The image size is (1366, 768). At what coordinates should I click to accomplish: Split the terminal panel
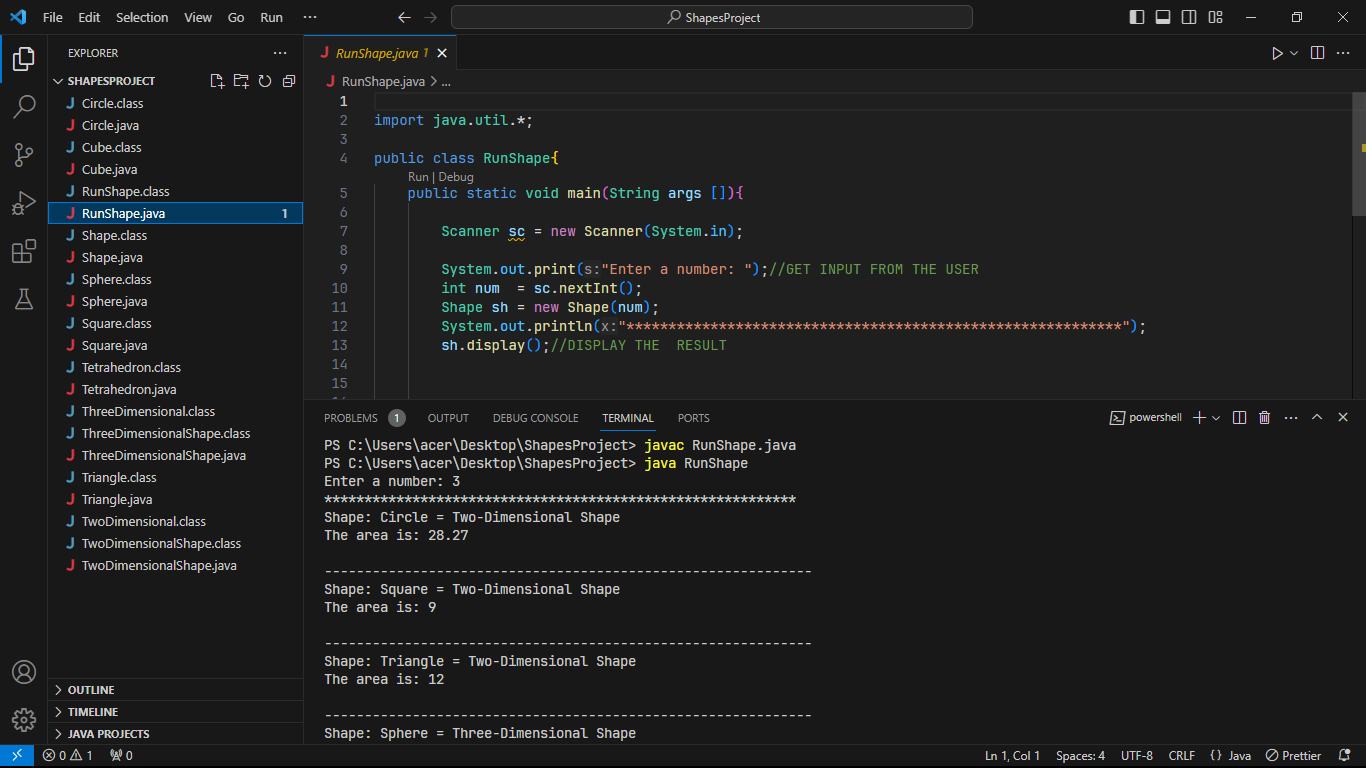click(x=1239, y=418)
